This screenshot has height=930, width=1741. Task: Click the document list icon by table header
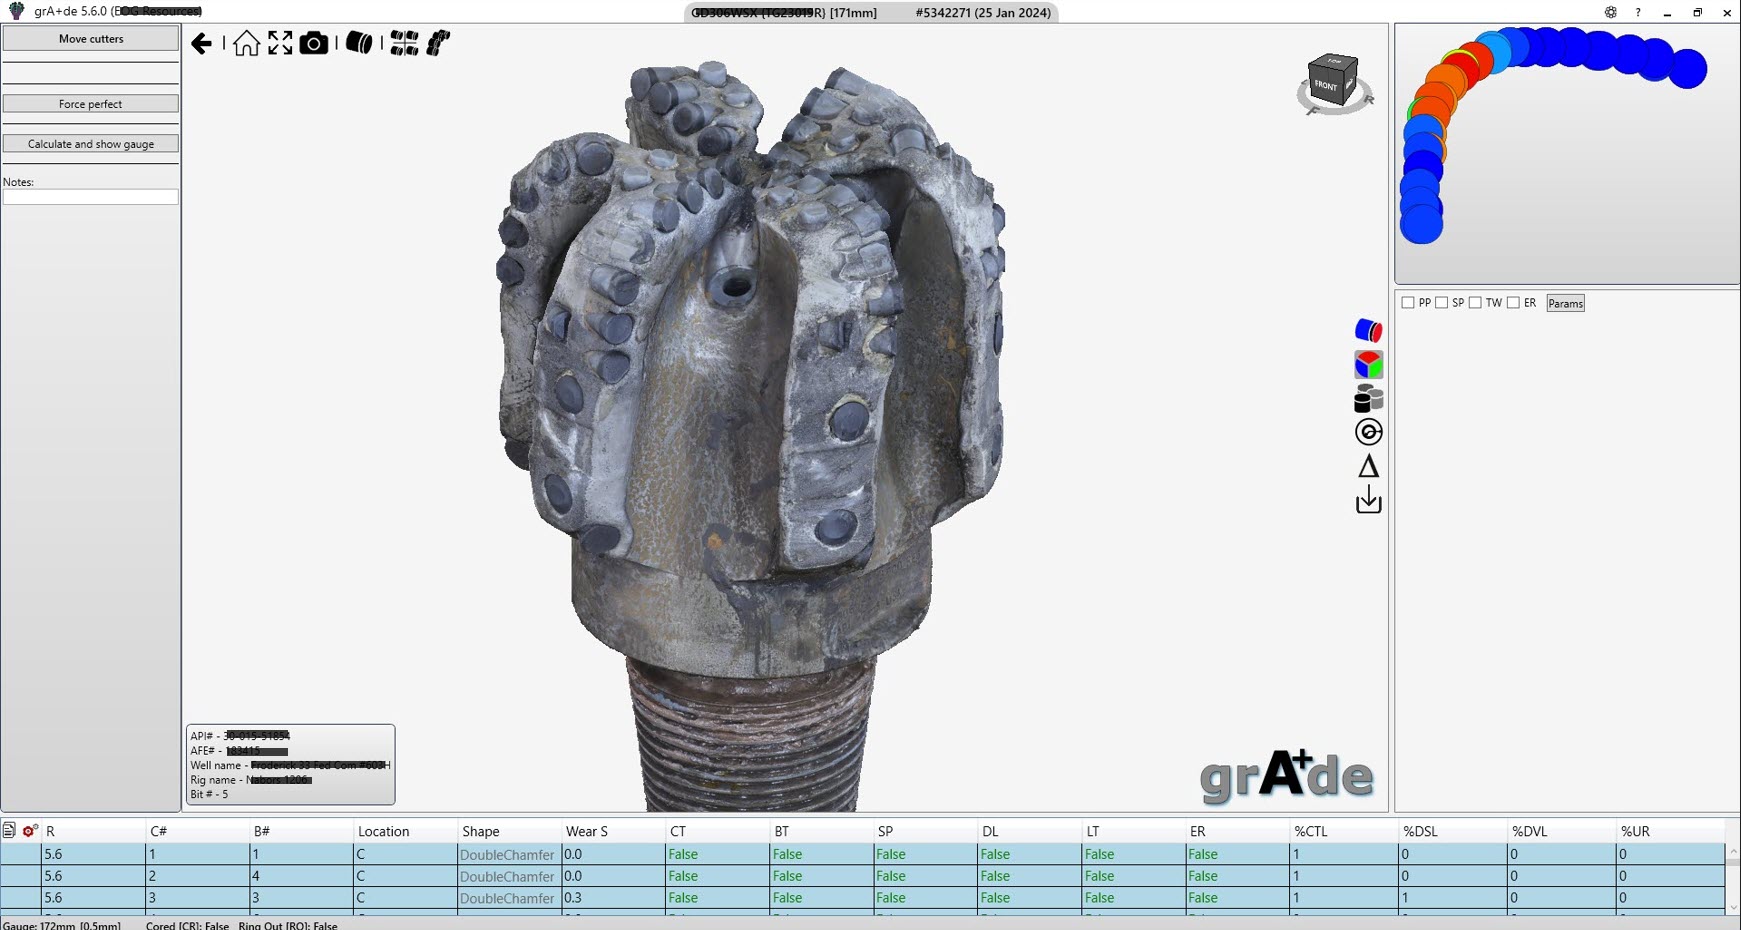coord(9,830)
